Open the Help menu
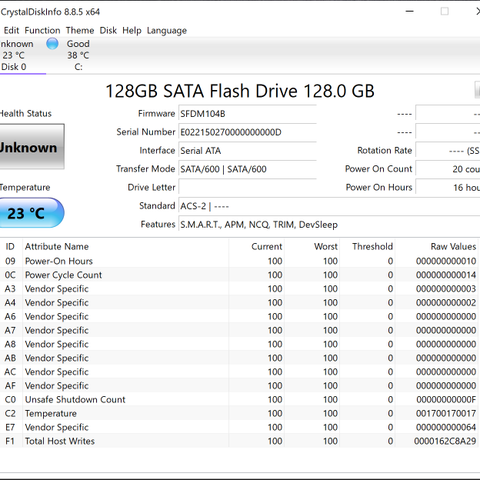This screenshot has height=480, width=480. pos(132,30)
